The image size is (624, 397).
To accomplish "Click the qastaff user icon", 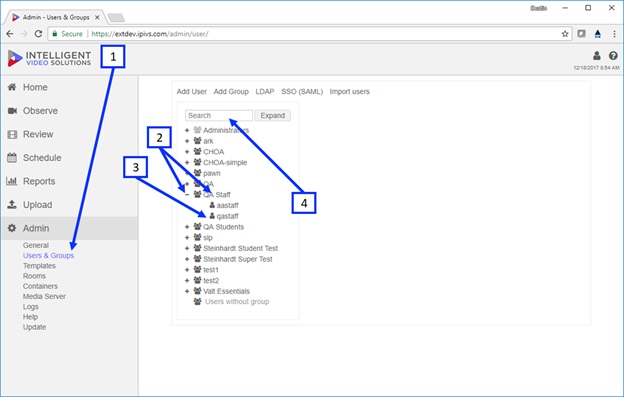I will click(212, 216).
